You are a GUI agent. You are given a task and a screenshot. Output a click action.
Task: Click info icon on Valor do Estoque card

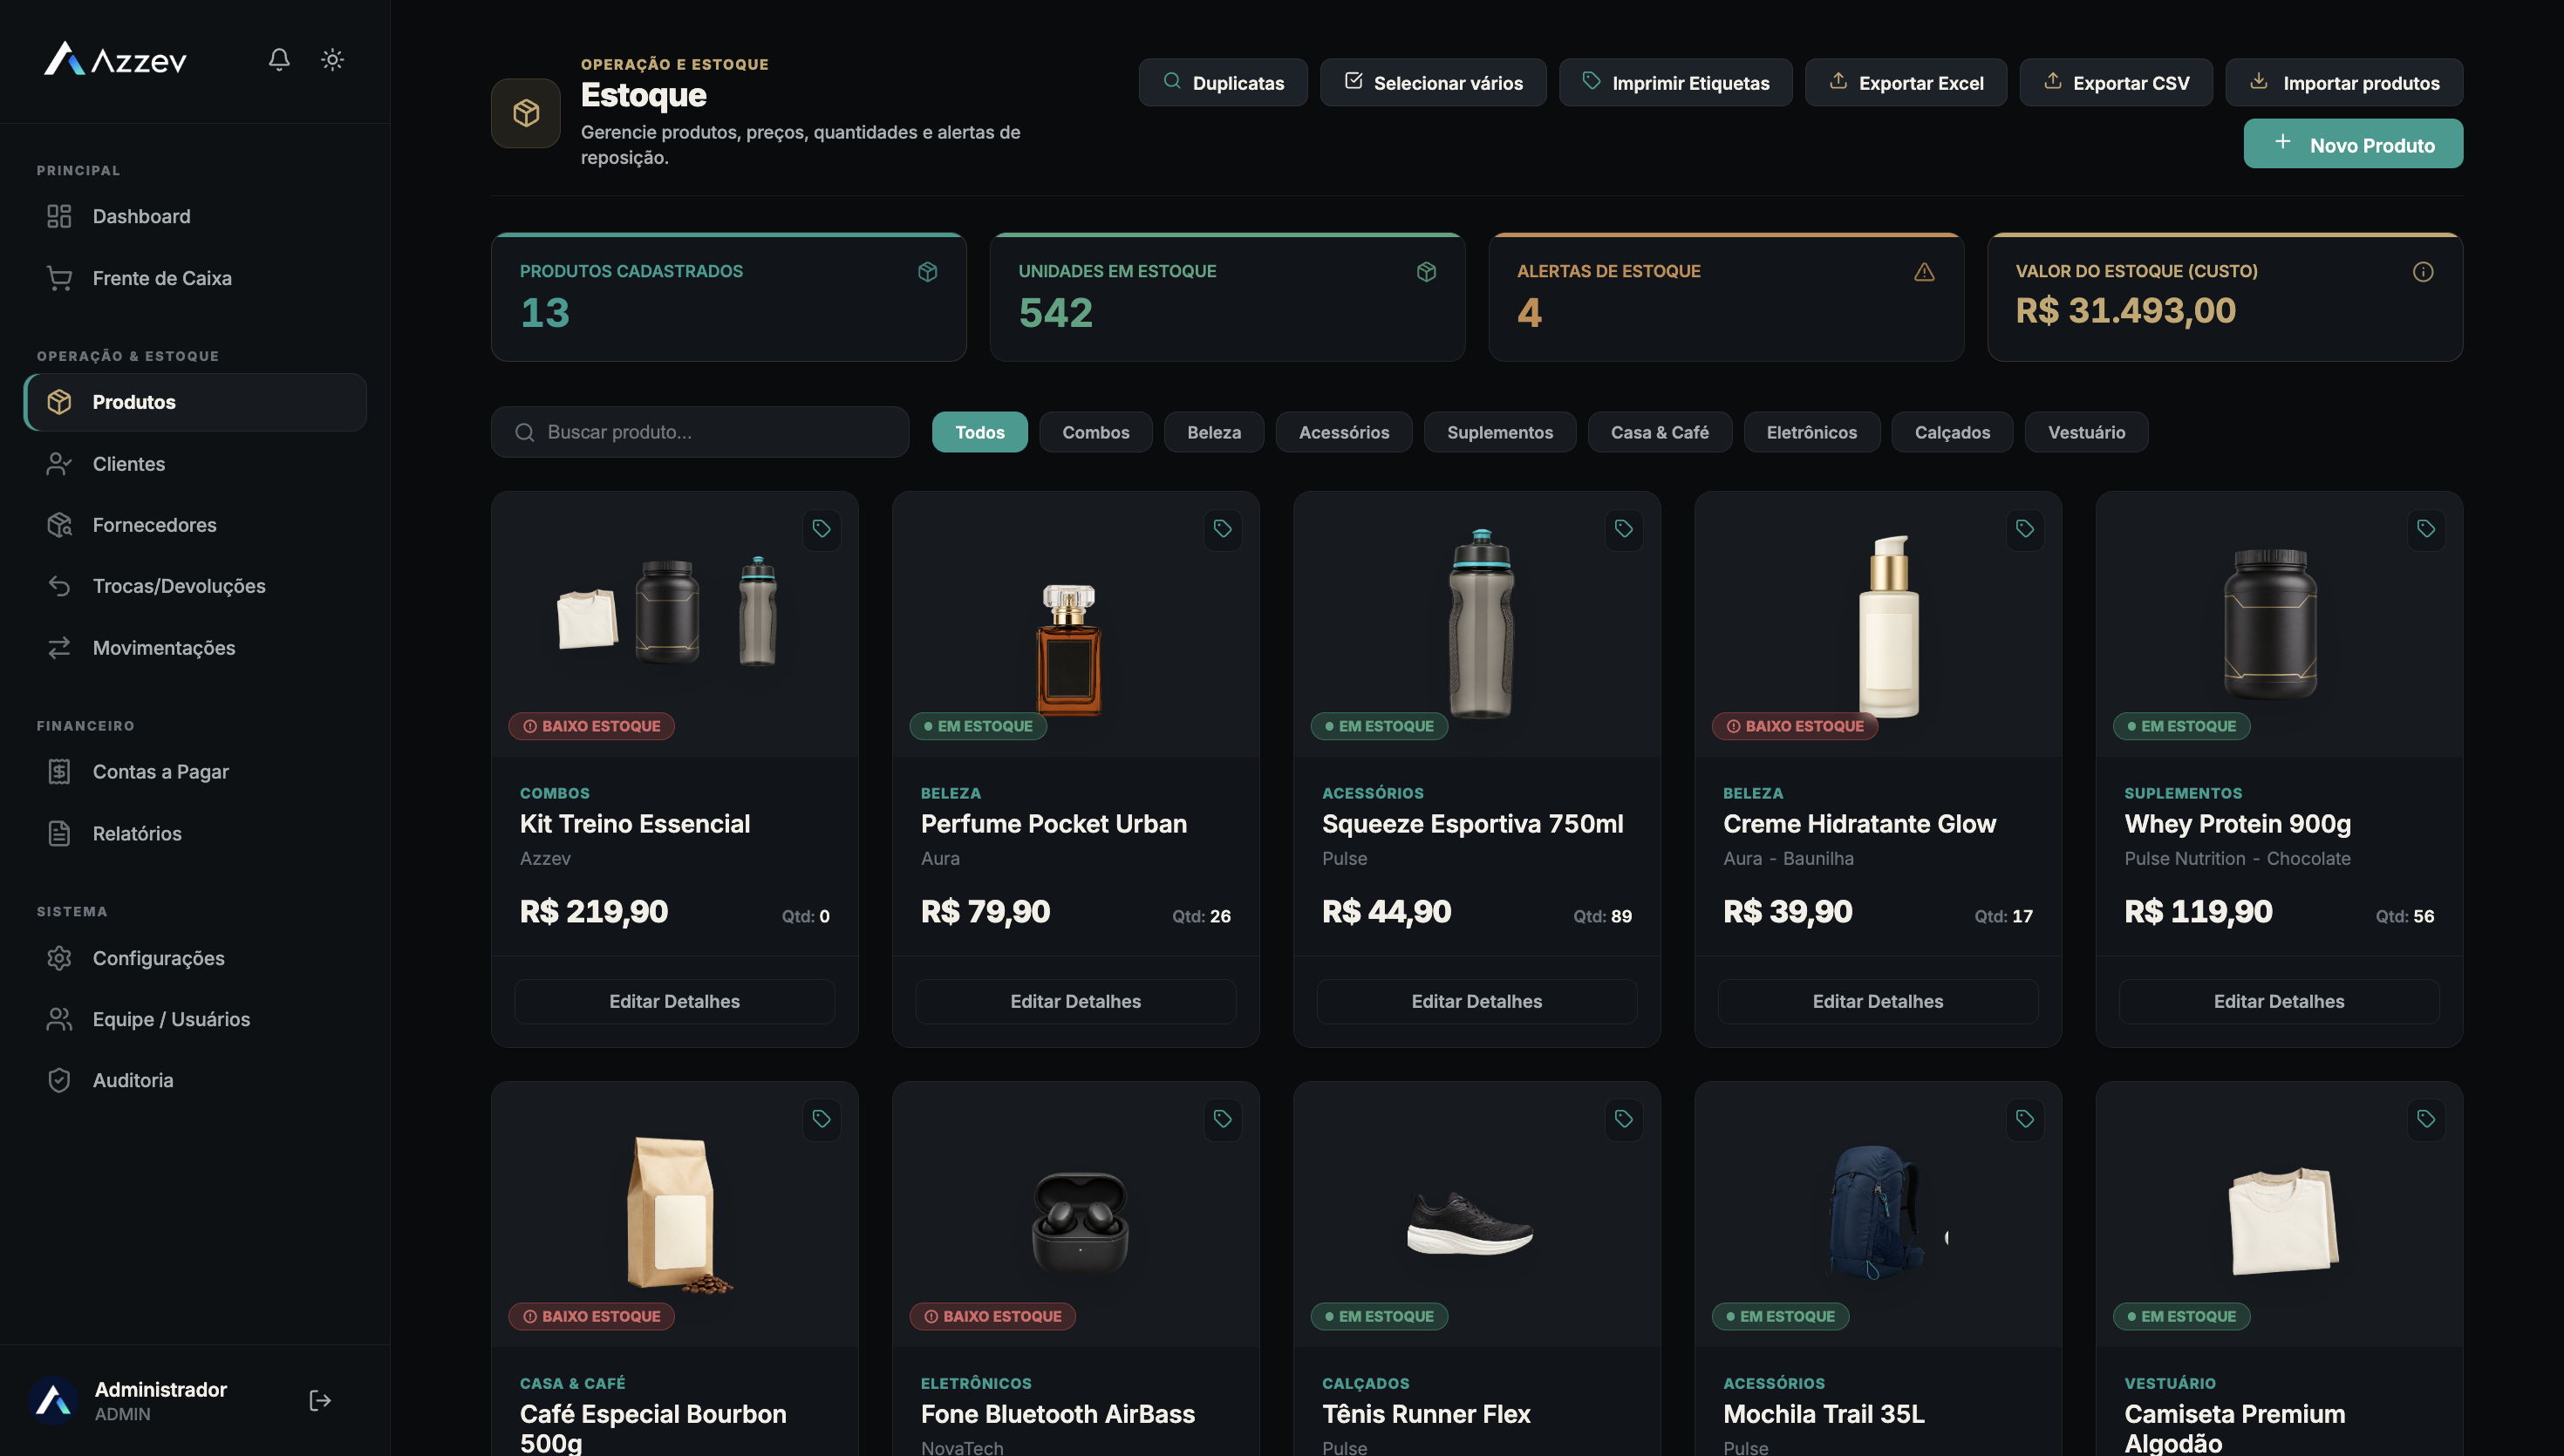(x=2422, y=272)
